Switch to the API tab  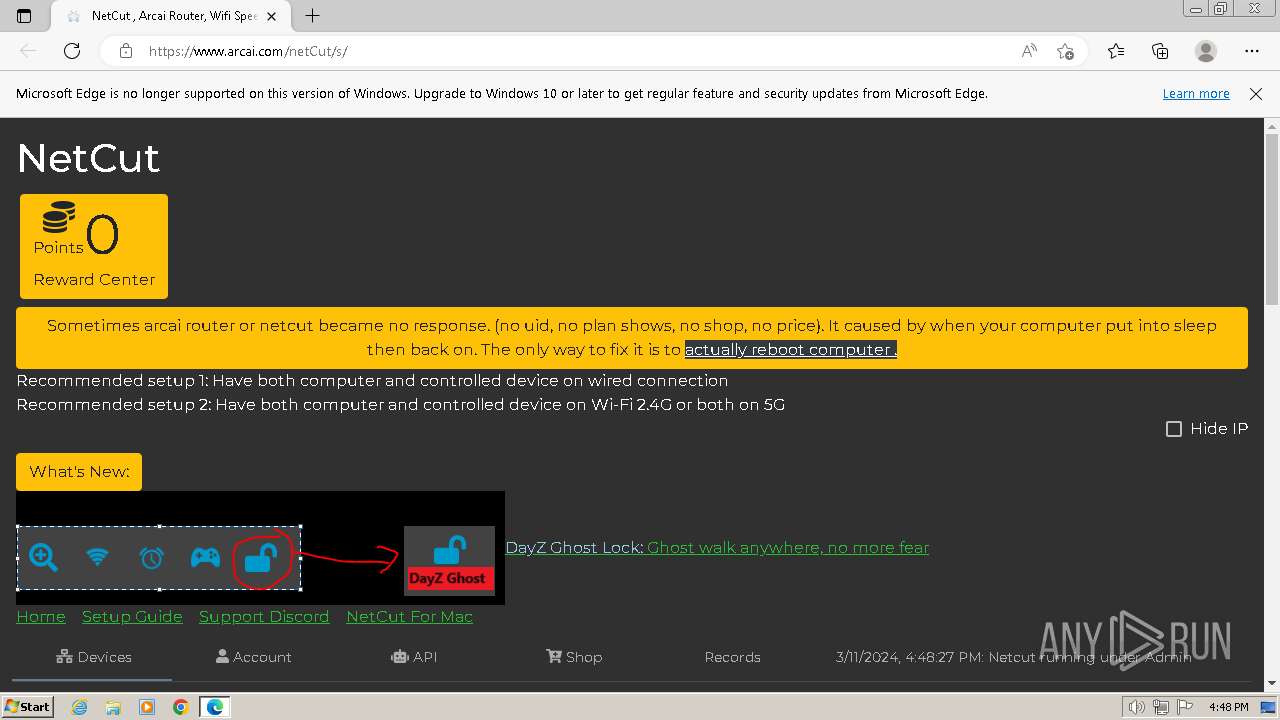(414, 657)
